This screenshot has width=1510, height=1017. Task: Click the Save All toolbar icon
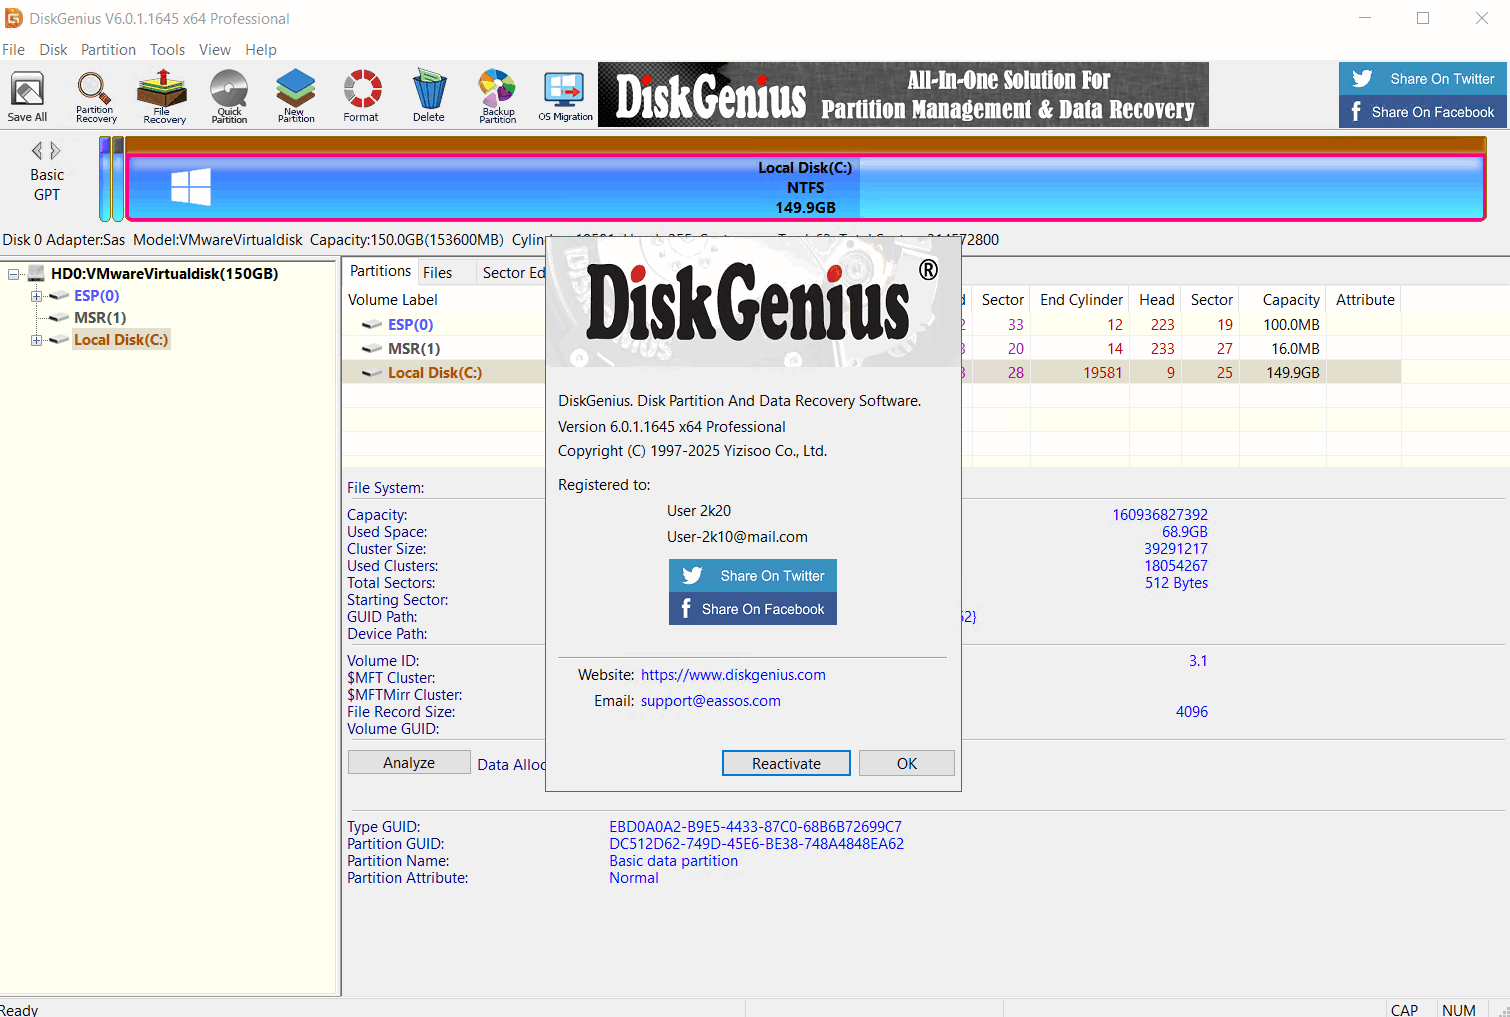tap(27, 96)
